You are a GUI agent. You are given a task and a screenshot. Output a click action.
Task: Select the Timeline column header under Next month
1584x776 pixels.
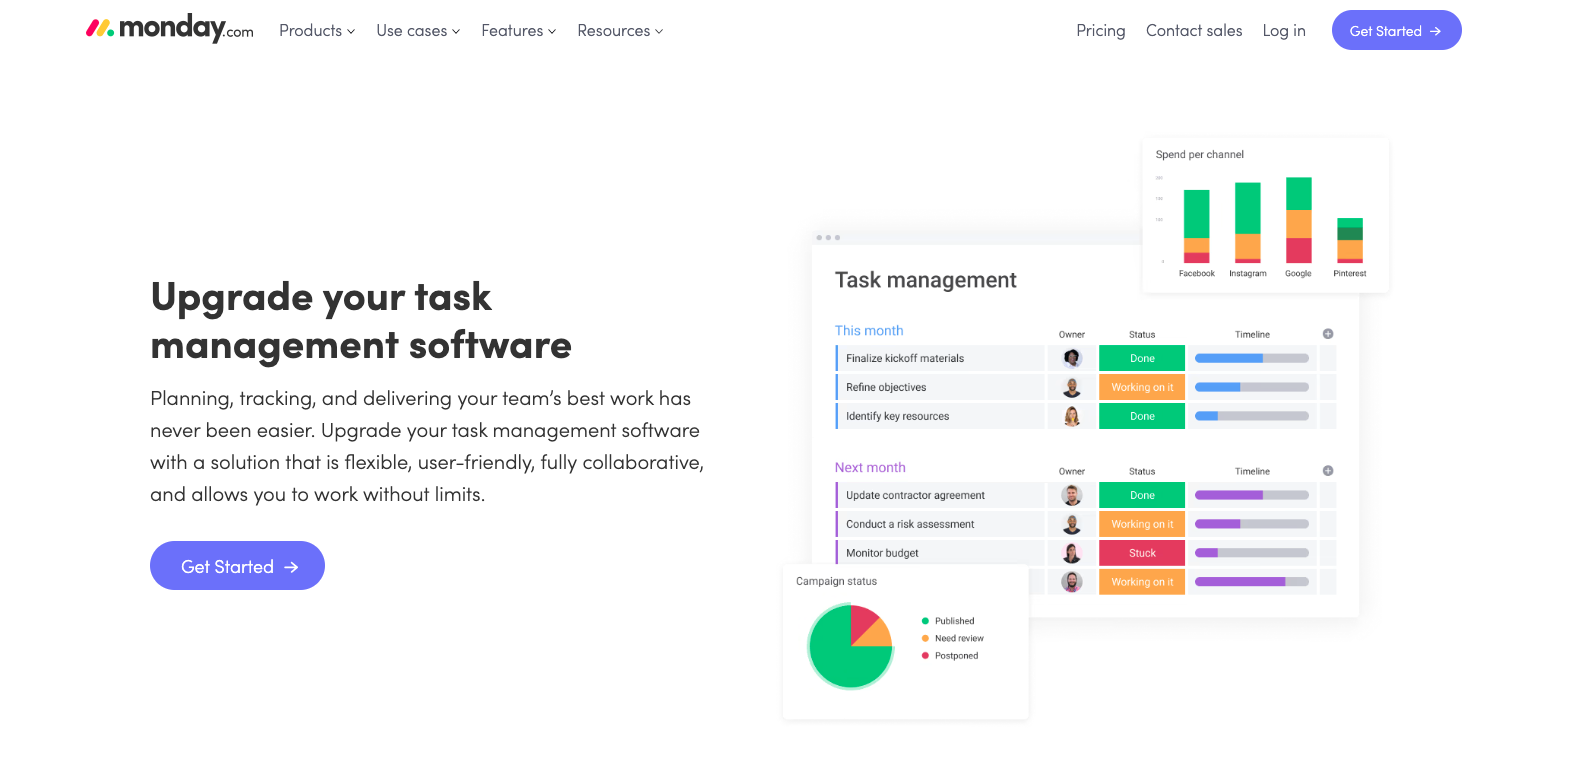click(x=1252, y=472)
